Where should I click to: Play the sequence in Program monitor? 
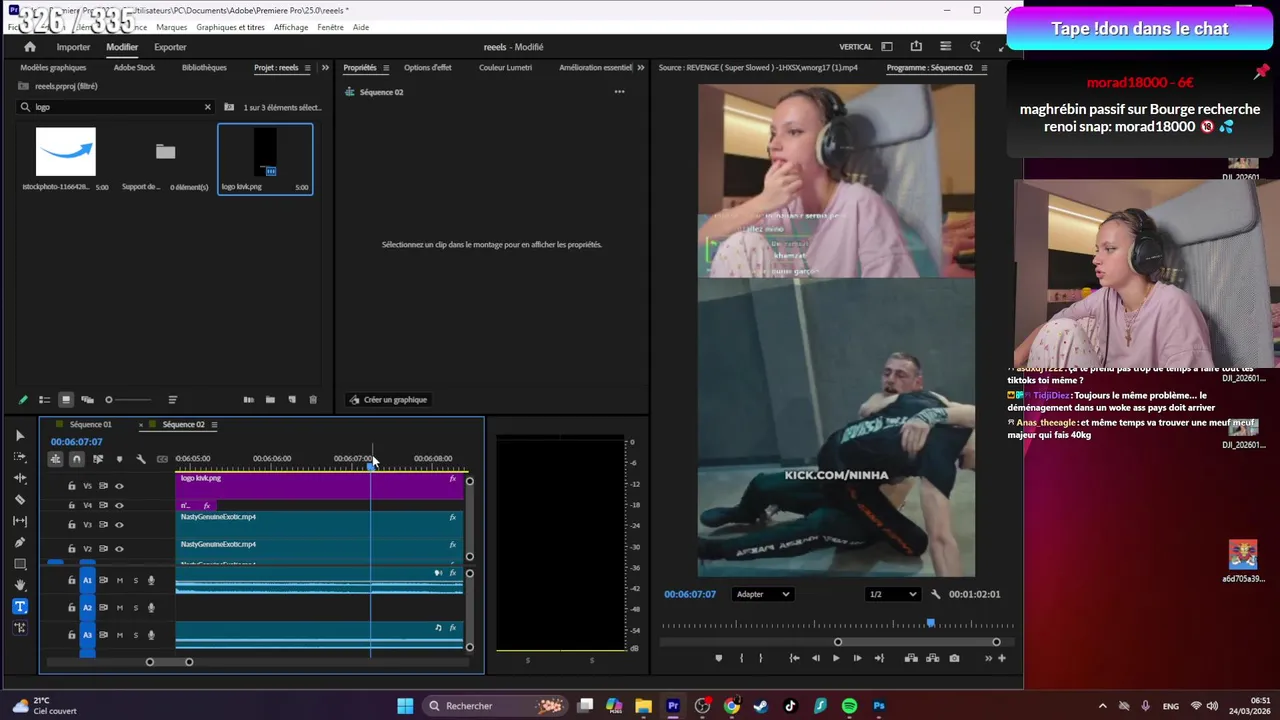tap(836, 658)
